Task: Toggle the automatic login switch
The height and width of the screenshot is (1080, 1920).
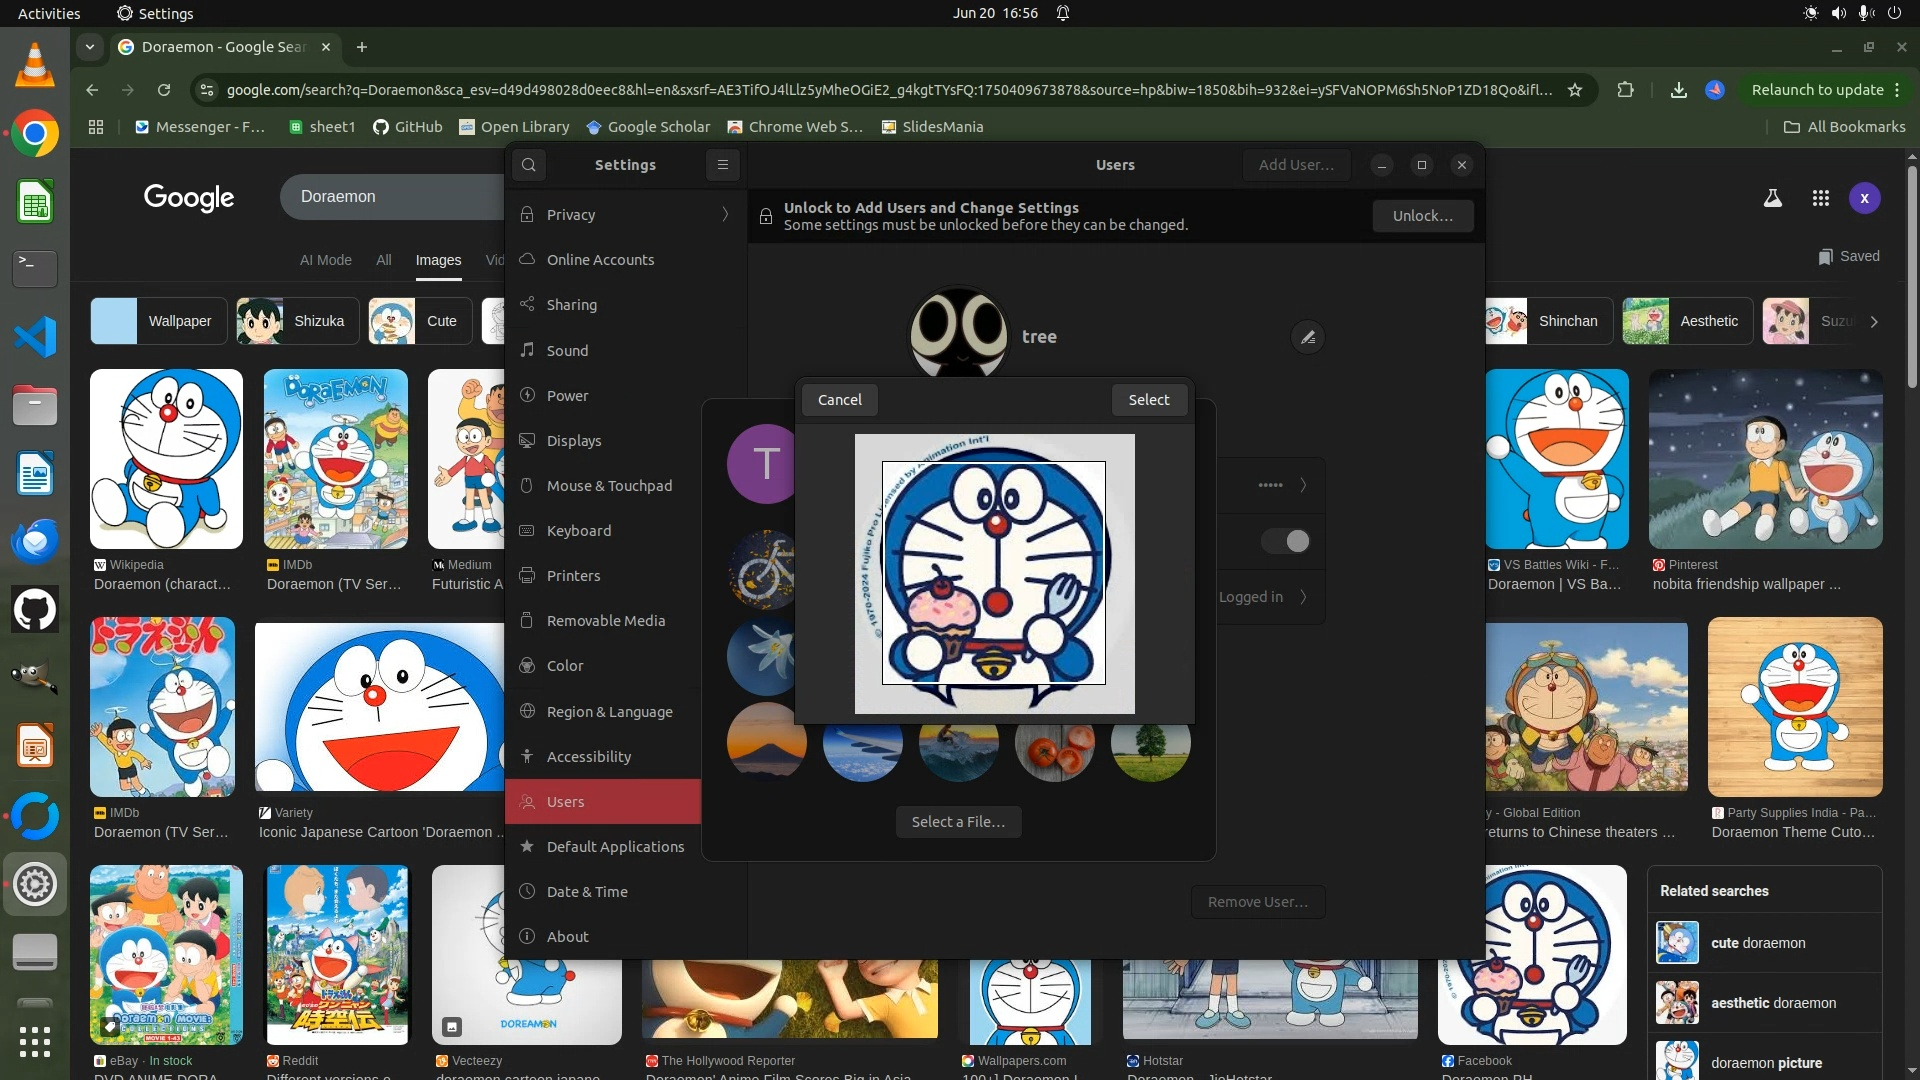Action: [1285, 541]
